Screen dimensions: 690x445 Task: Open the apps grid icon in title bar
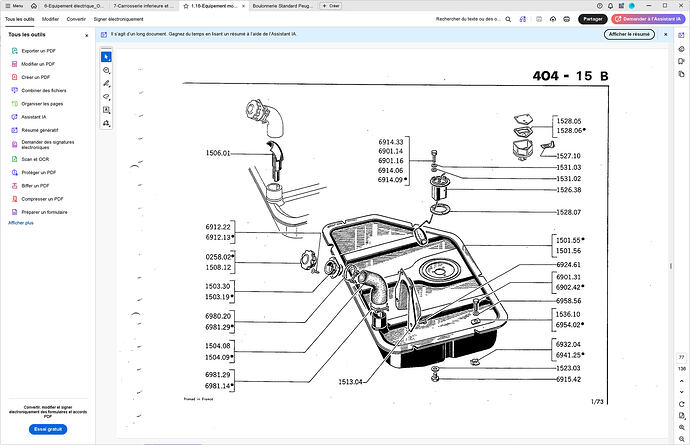pyautogui.click(x=621, y=6)
